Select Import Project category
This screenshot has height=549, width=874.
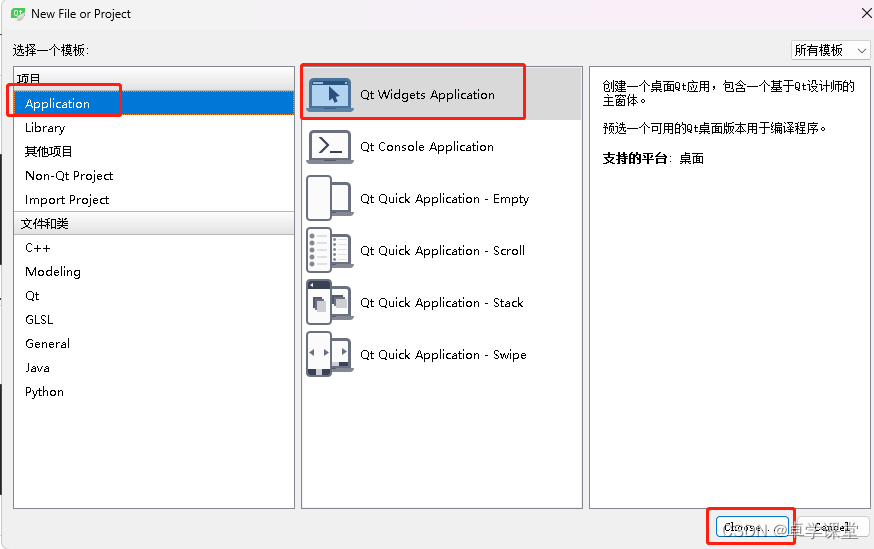154,200
